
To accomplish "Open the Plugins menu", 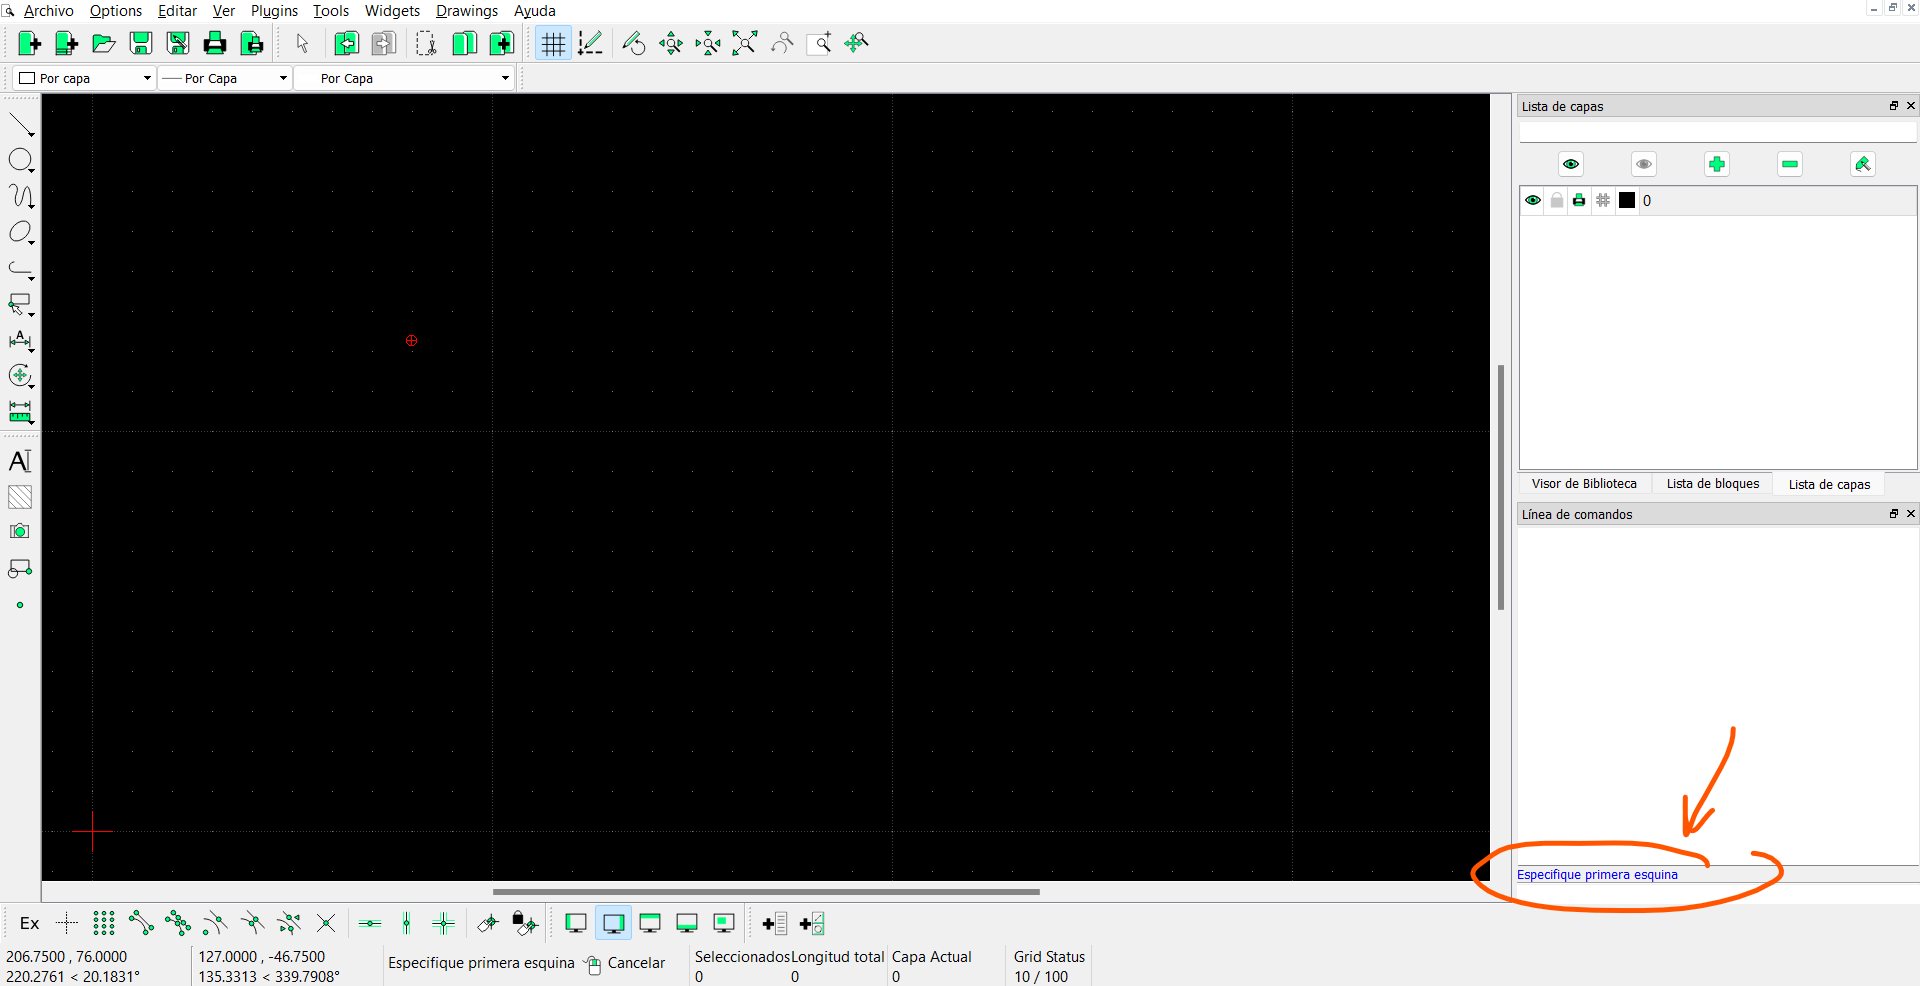I will (274, 11).
